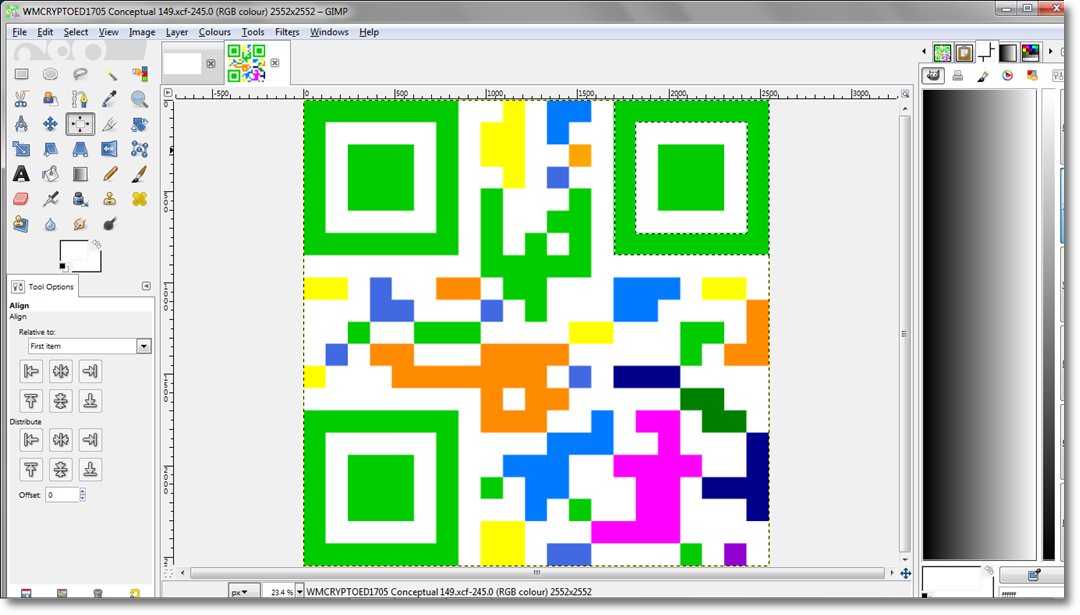Show previous dock tabs with left arrow
The width and height of the screenshot is (1080, 615).
pos(924,52)
